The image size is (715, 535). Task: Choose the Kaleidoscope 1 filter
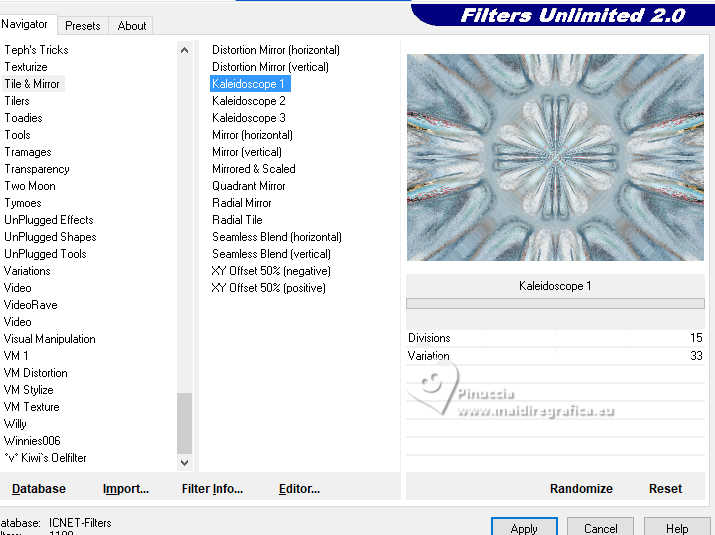tap(250, 84)
